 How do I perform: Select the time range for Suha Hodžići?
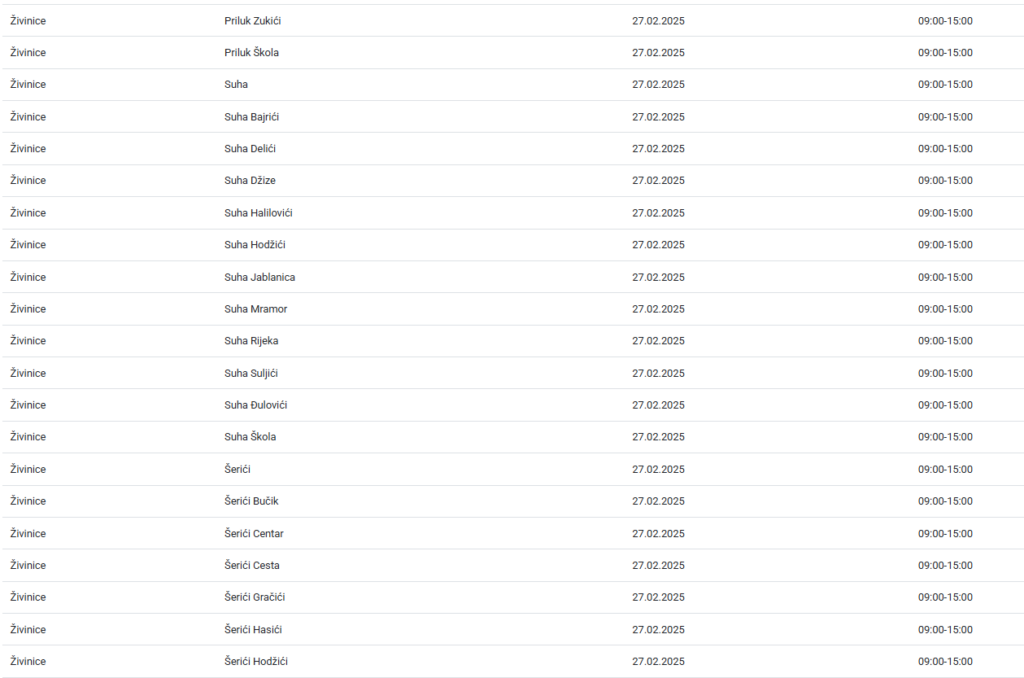coord(945,245)
